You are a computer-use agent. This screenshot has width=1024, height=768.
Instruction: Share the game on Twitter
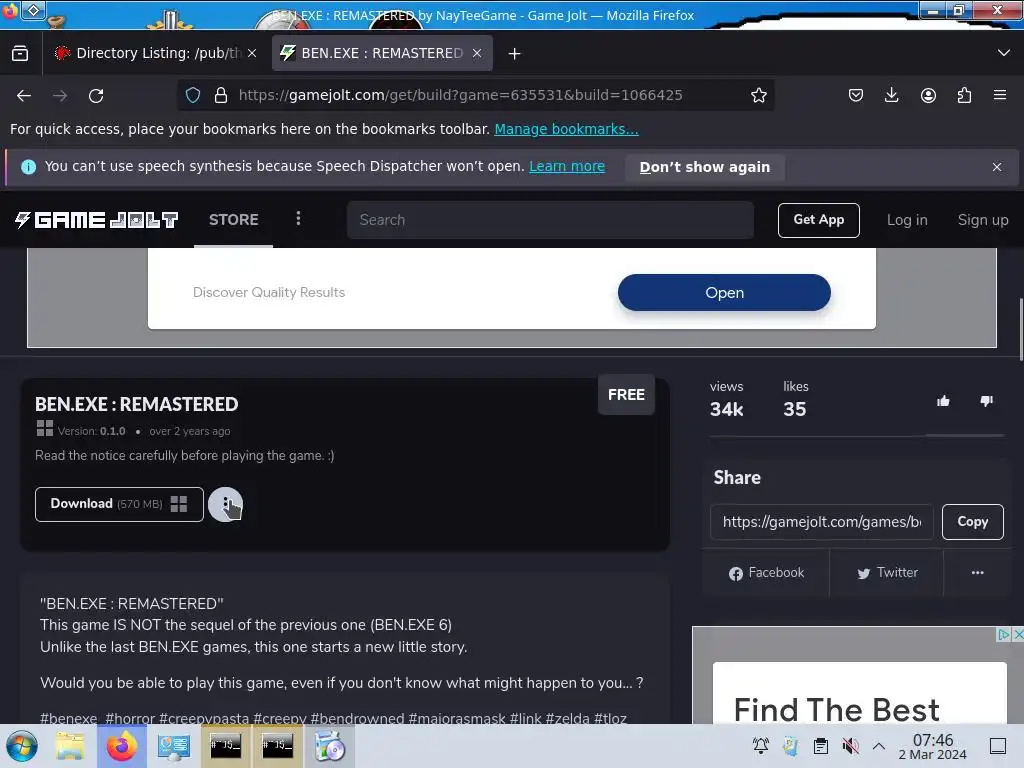(x=887, y=573)
